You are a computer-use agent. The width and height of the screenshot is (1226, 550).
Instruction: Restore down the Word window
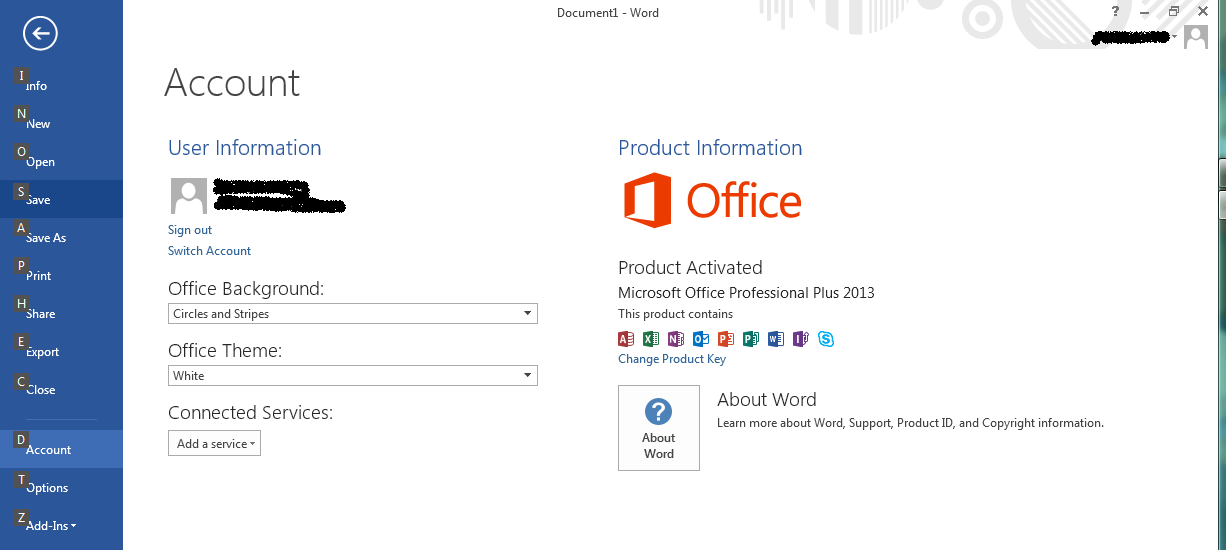click(x=1174, y=12)
